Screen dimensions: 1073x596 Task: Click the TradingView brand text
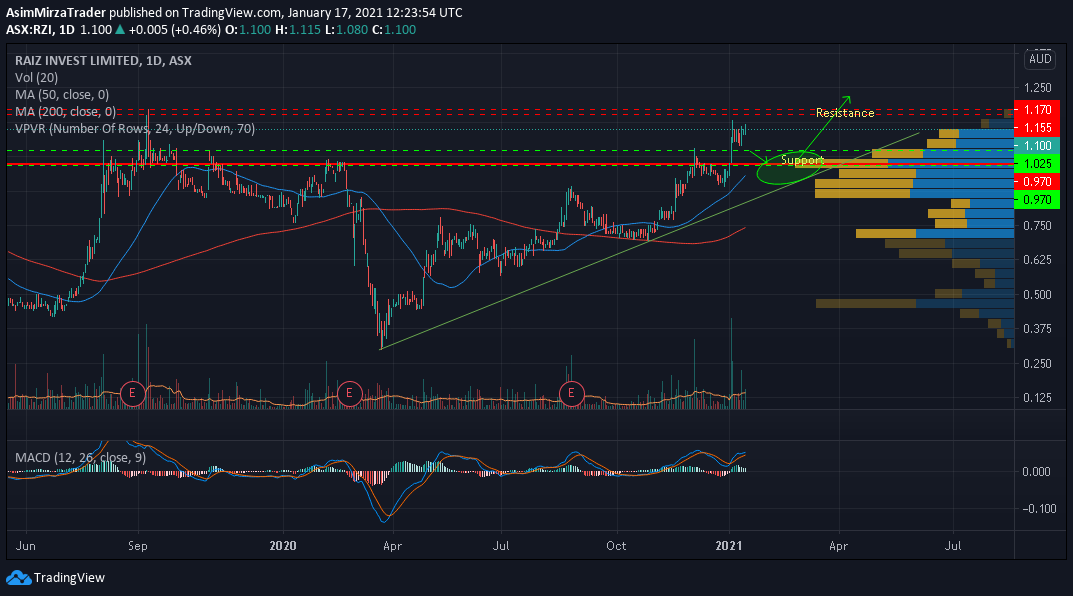[x=69, y=578]
